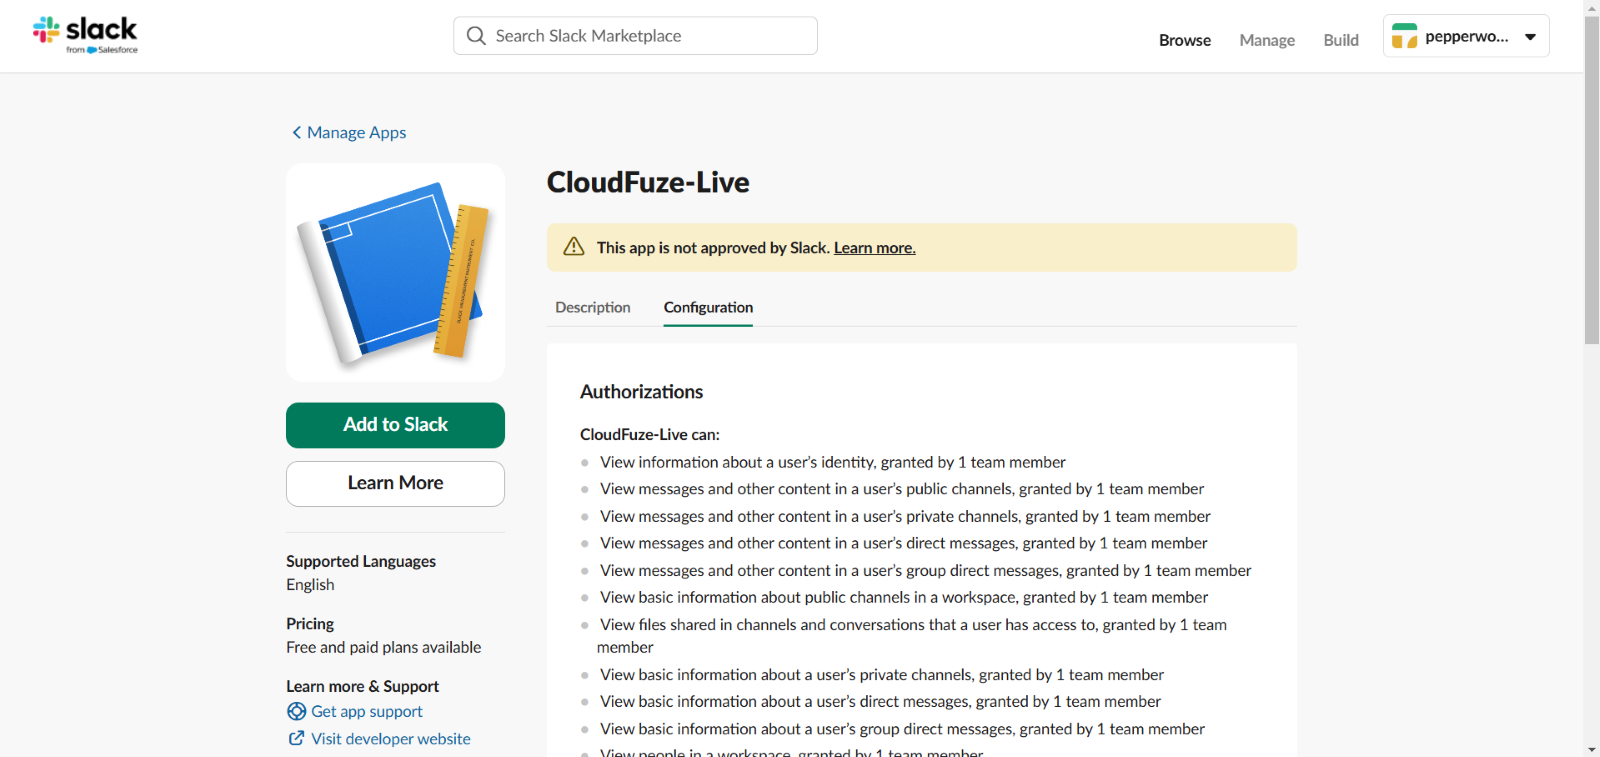Click the Add to Slack button
1600x757 pixels.
(395, 425)
